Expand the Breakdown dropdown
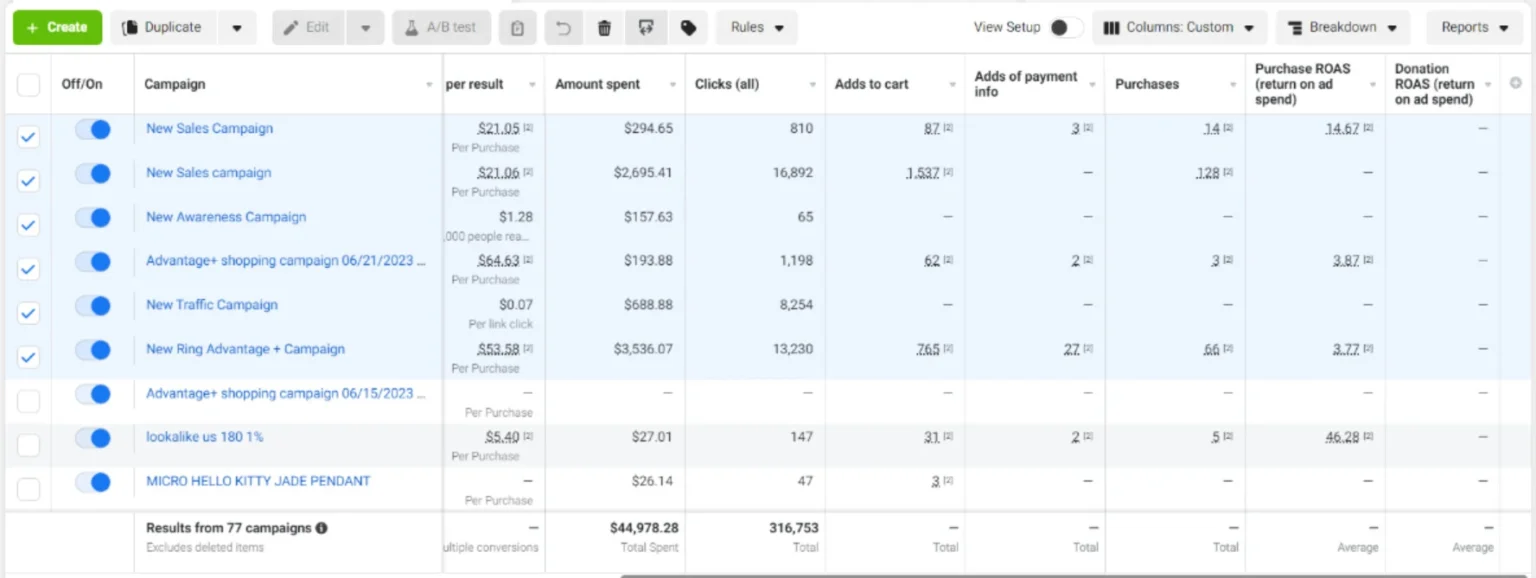 coord(1342,28)
